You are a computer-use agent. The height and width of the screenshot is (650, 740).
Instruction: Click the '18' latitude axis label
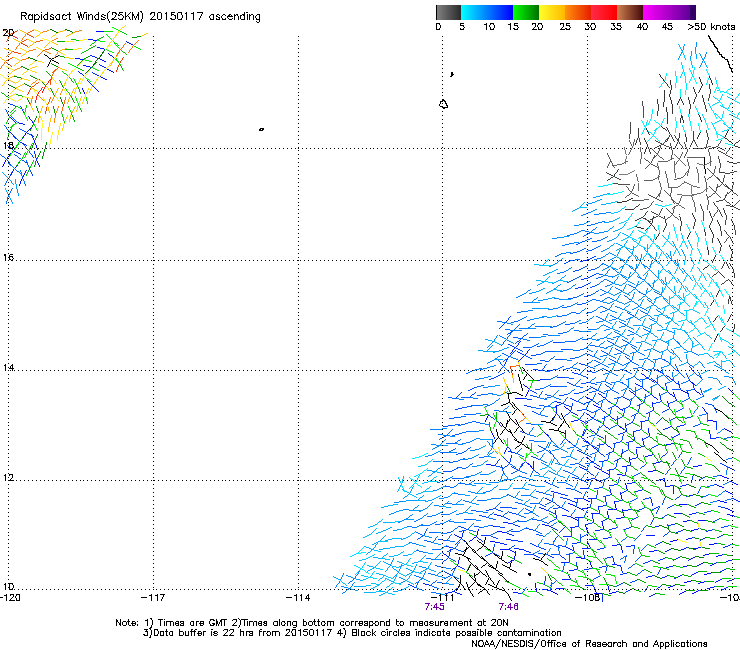click(8, 145)
